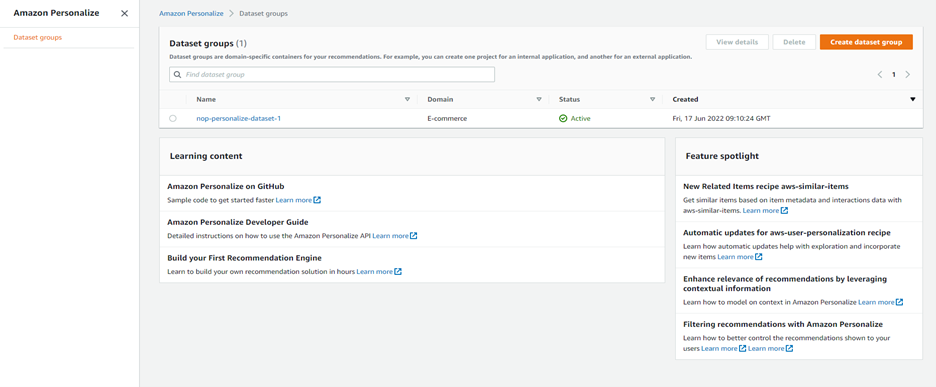Click external link icon for contextual information
Image resolution: width=936 pixels, height=387 pixels.
(900, 302)
